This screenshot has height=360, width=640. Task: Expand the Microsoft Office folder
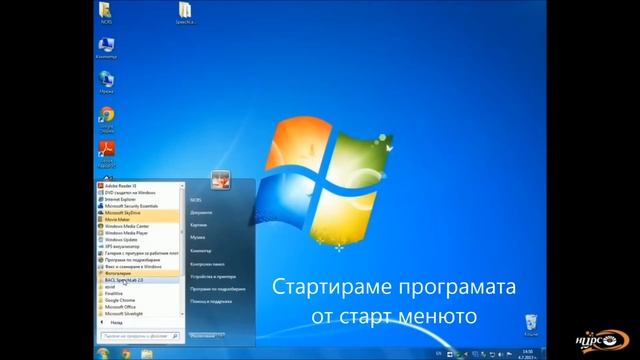point(138,307)
